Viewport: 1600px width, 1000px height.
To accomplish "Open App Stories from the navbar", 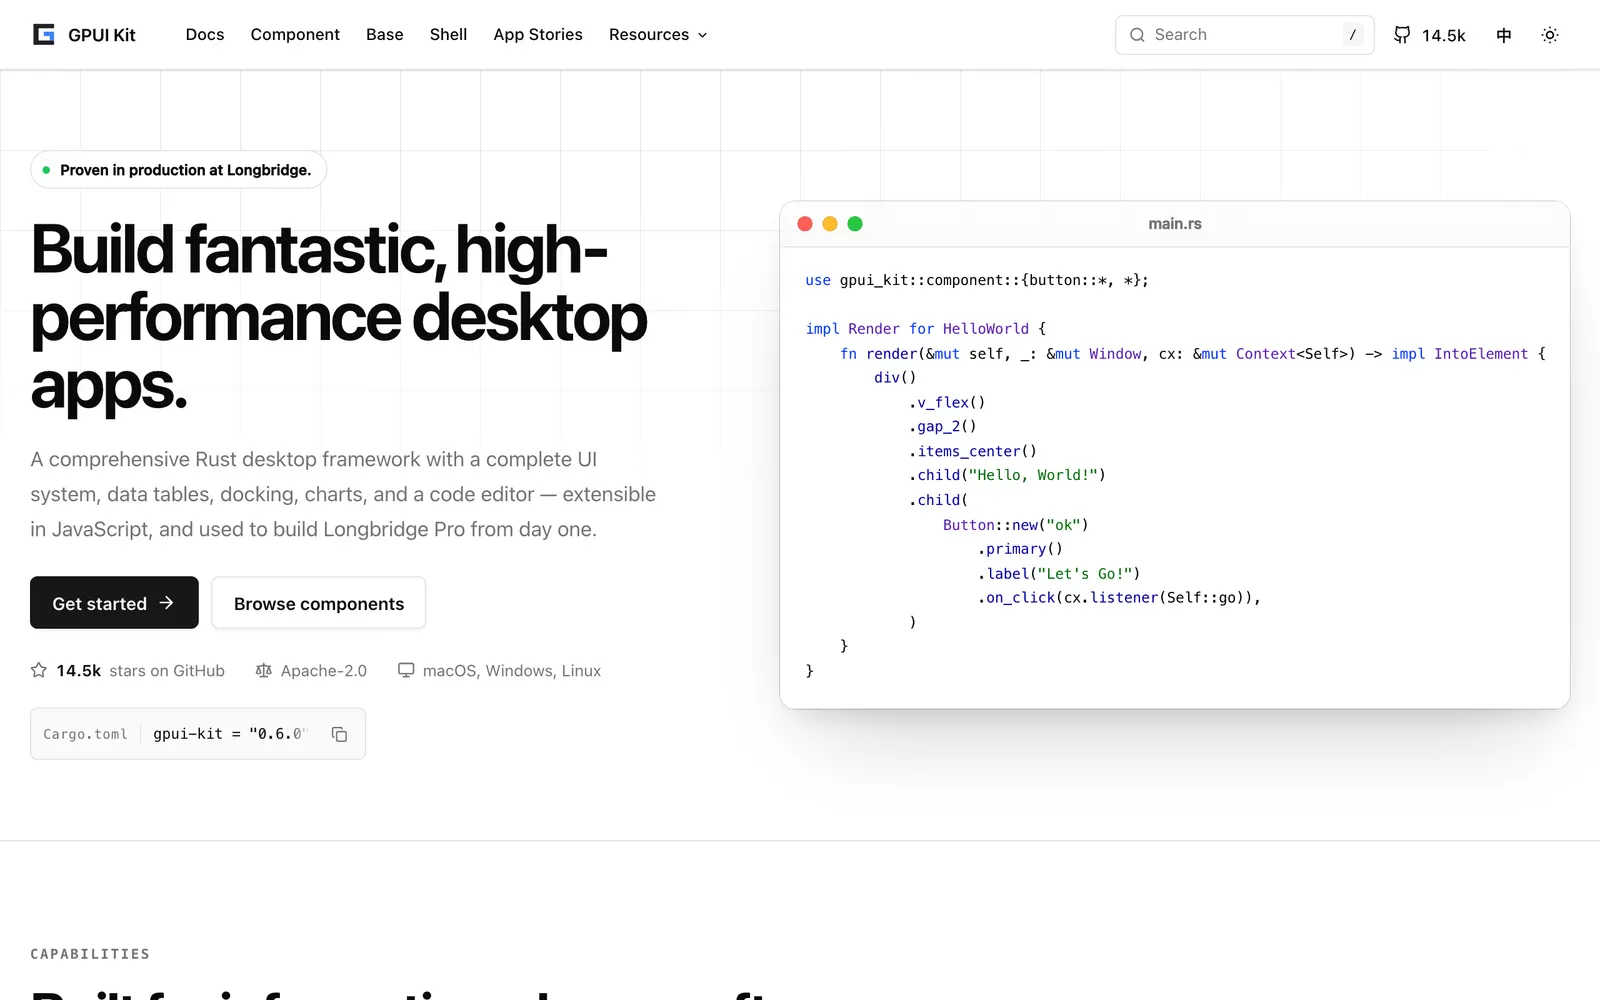I will tap(538, 35).
